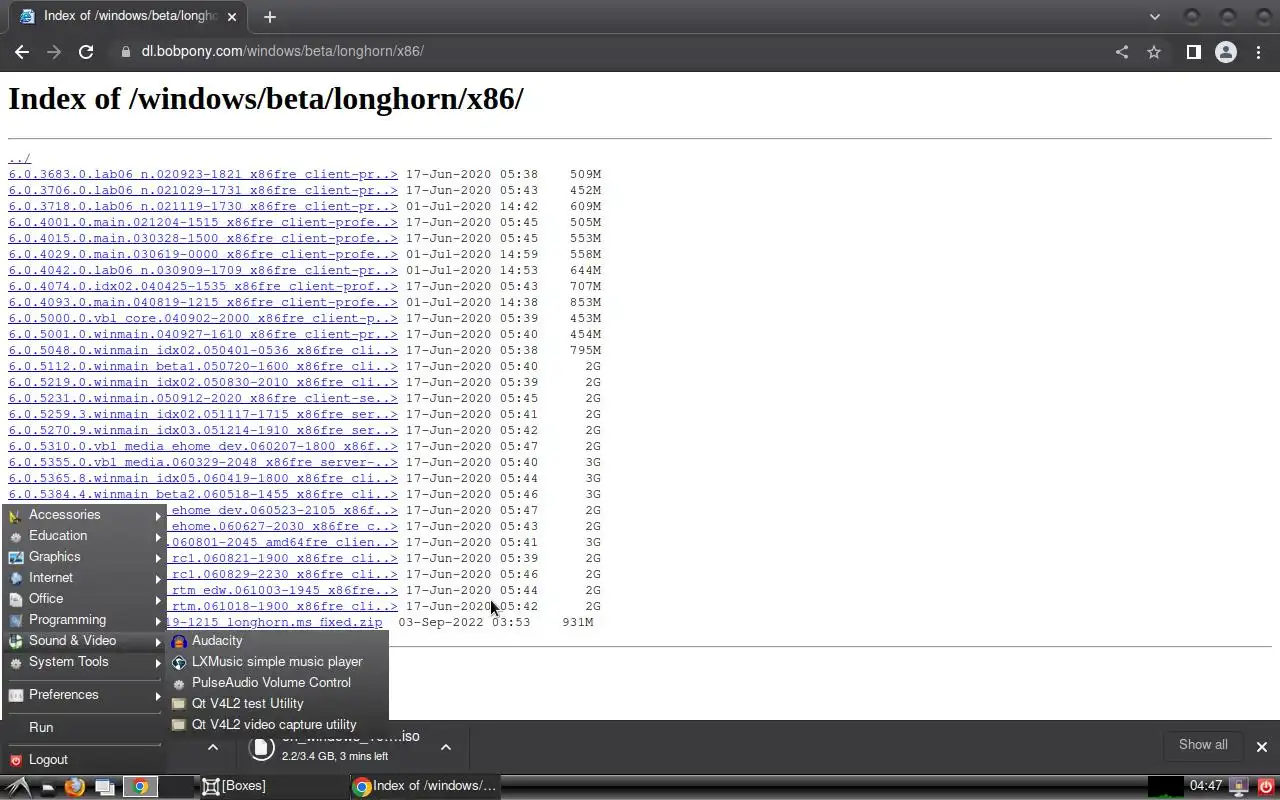Viewport: 1280px width, 800px height.
Task: Click the red power icon in system tray
Action: point(1265,787)
